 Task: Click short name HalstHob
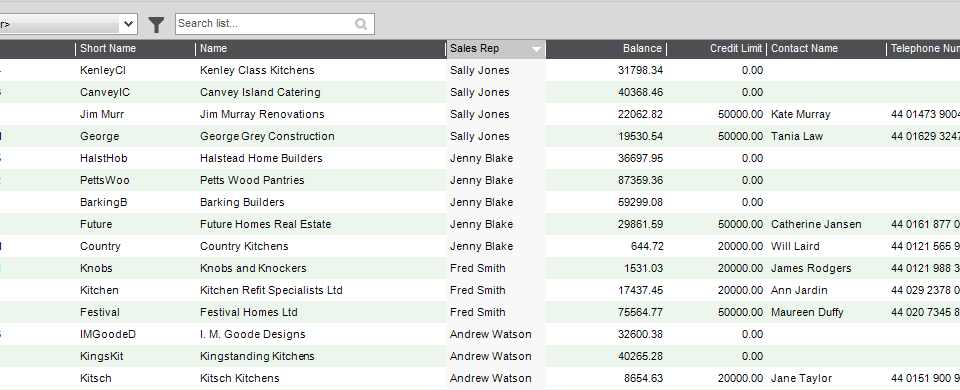pyautogui.click(x=103, y=159)
